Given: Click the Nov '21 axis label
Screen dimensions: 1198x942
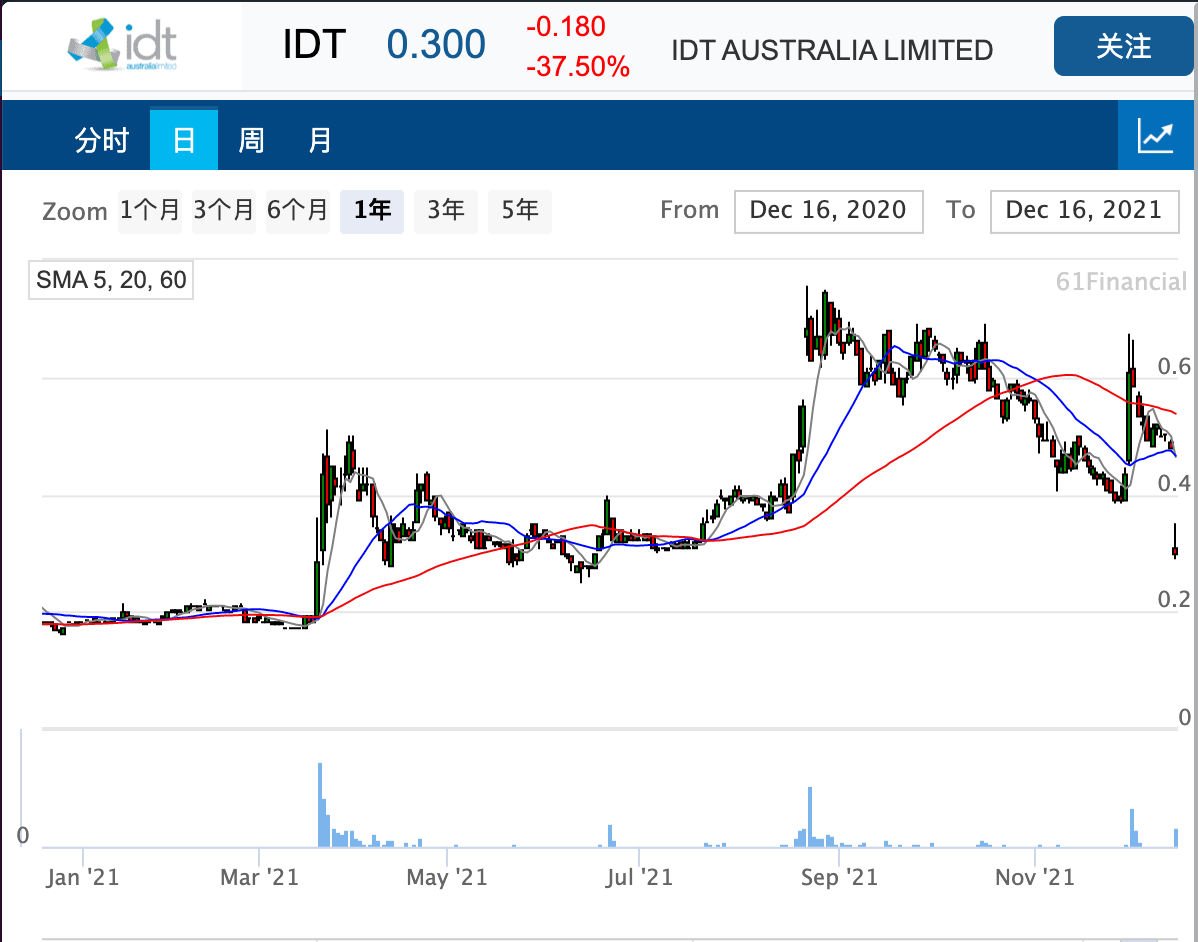Looking at the screenshot, I should 1034,877.
